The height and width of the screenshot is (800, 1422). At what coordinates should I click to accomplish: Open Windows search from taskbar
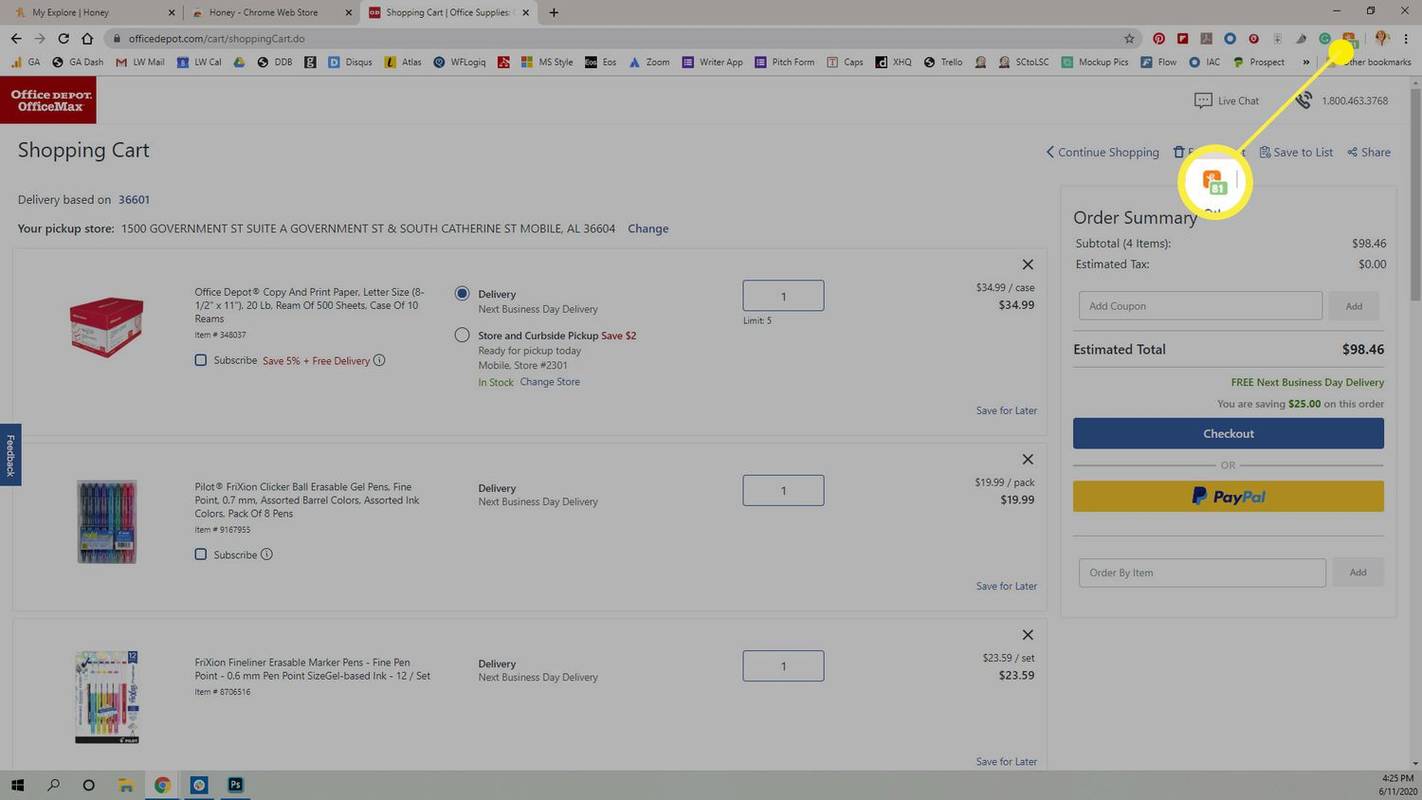tap(53, 785)
